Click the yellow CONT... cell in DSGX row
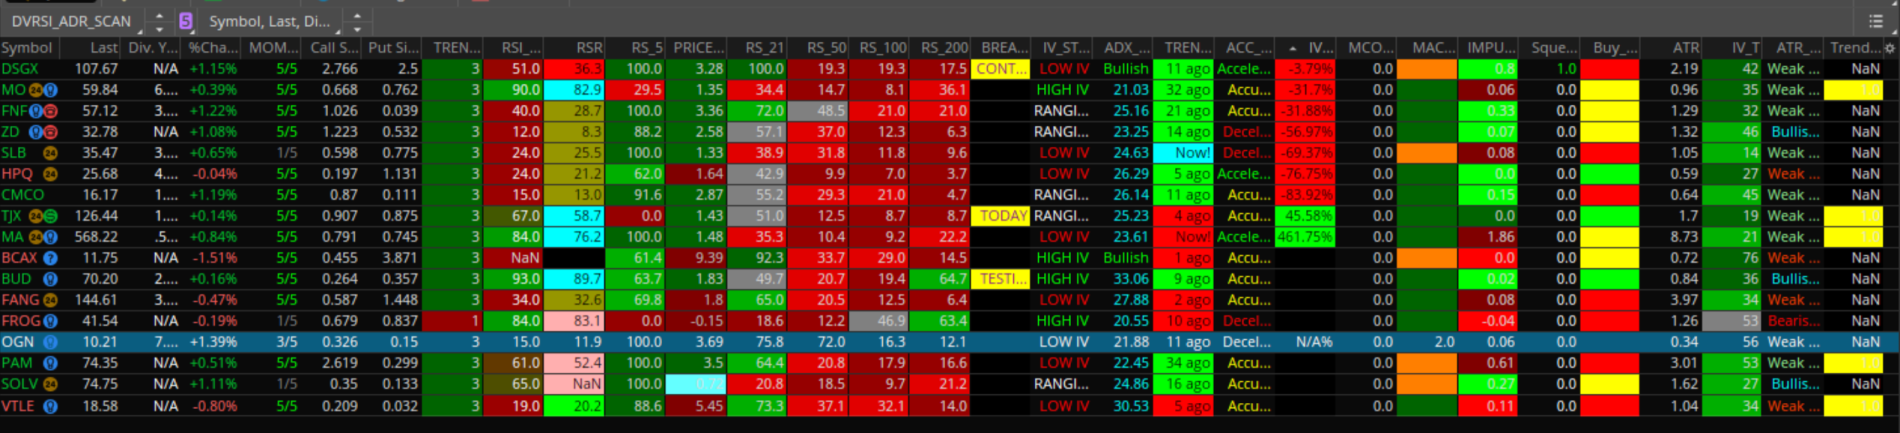The image size is (1900, 433). pos(1001,69)
